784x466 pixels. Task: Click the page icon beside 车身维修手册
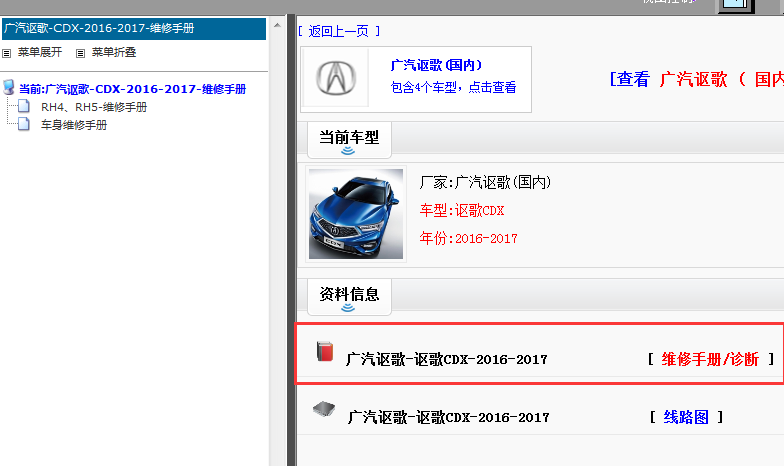click(24, 124)
